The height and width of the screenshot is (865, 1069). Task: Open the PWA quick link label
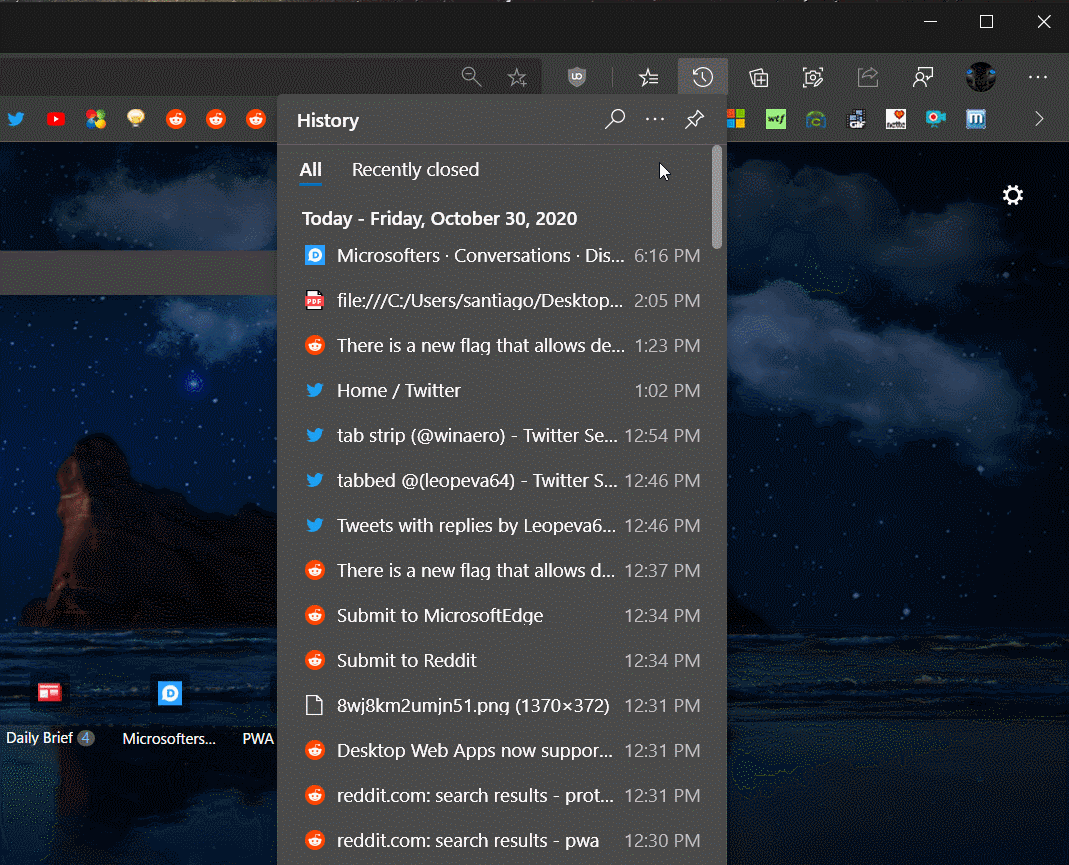tap(258, 739)
